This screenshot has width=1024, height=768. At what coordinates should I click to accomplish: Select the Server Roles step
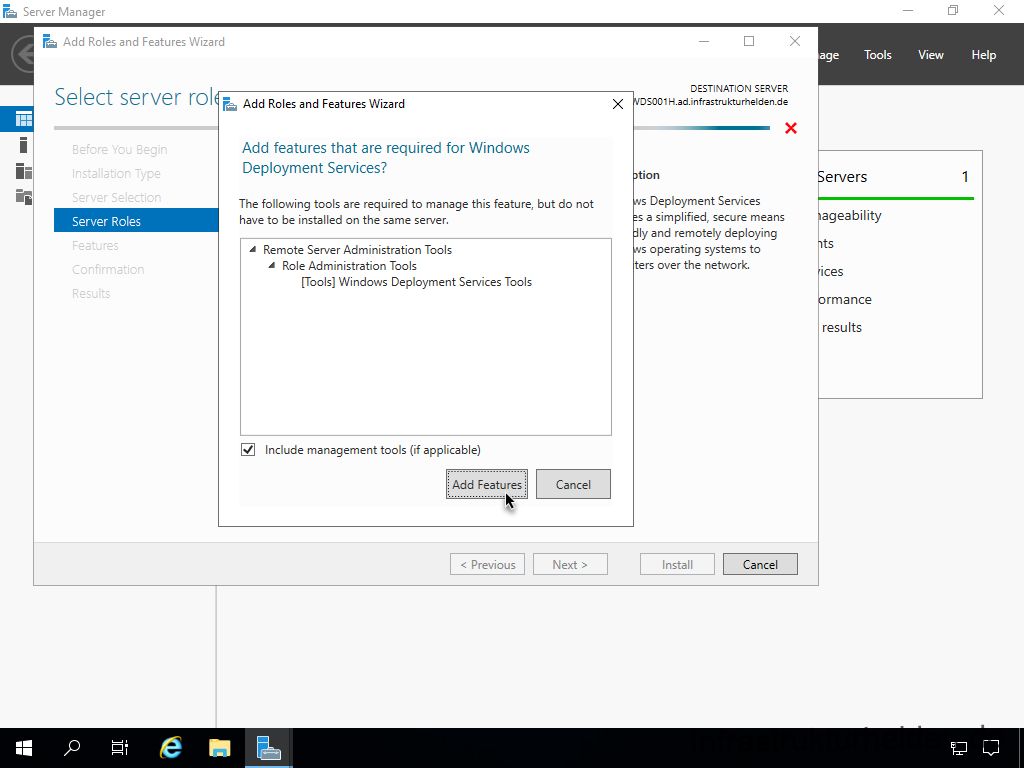point(136,221)
